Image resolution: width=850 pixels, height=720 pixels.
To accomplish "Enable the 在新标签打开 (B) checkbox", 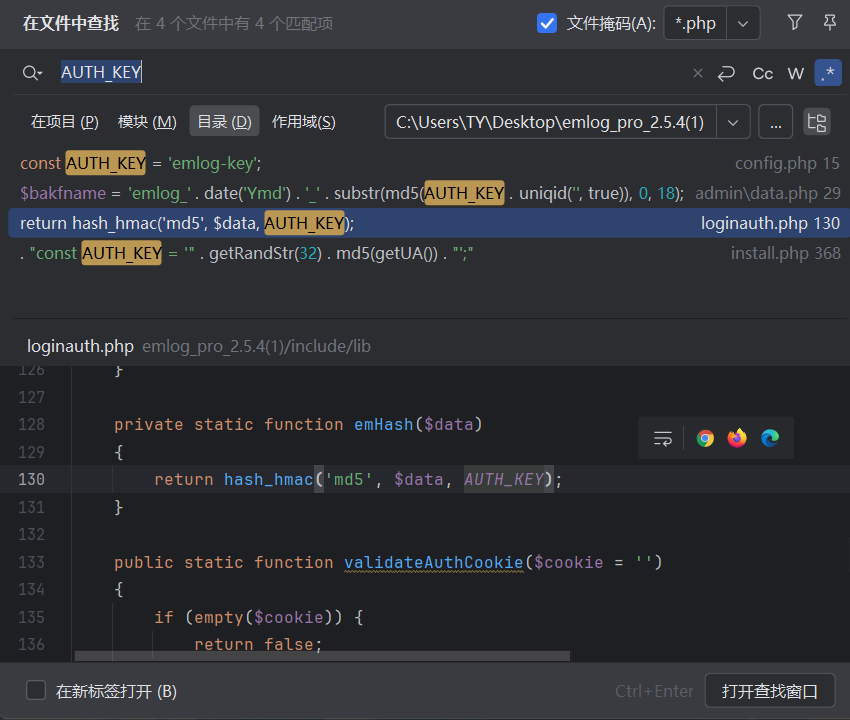I will [36, 691].
